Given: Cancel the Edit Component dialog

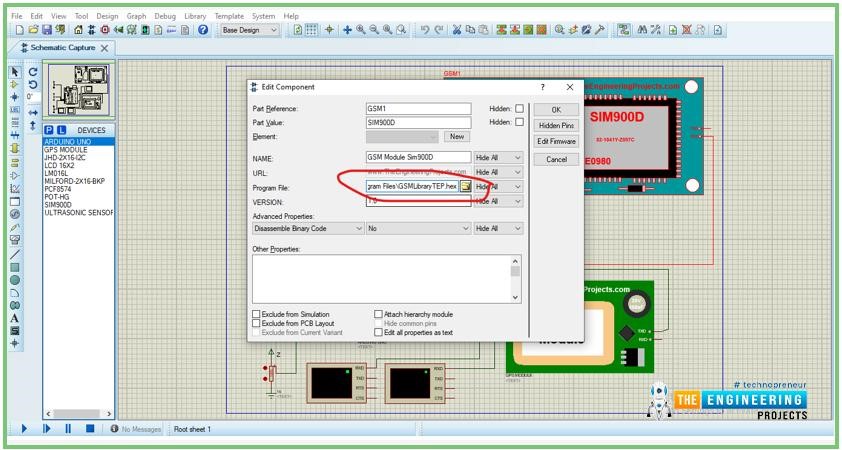Looking at the screenshot, I should 556,159.
